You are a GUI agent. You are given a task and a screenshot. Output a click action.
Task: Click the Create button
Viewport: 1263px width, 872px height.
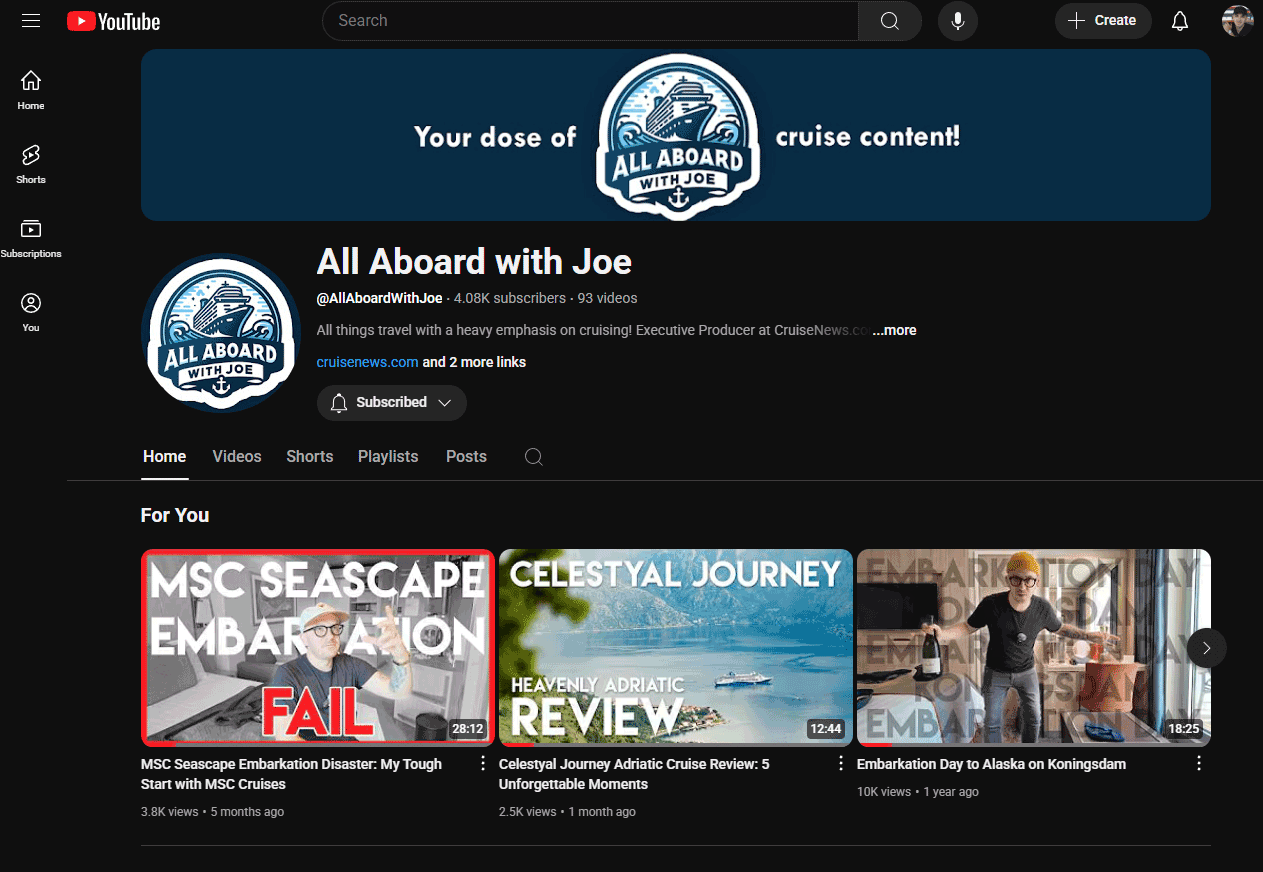coord(1103,20)
